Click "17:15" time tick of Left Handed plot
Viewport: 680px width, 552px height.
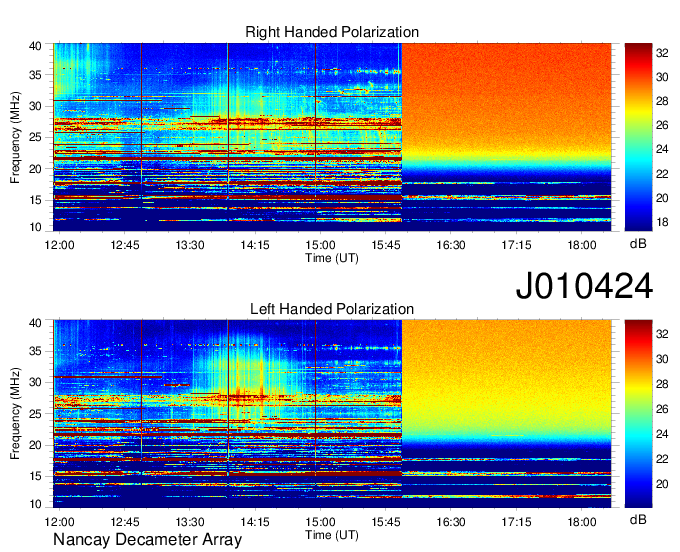(517, 522)
